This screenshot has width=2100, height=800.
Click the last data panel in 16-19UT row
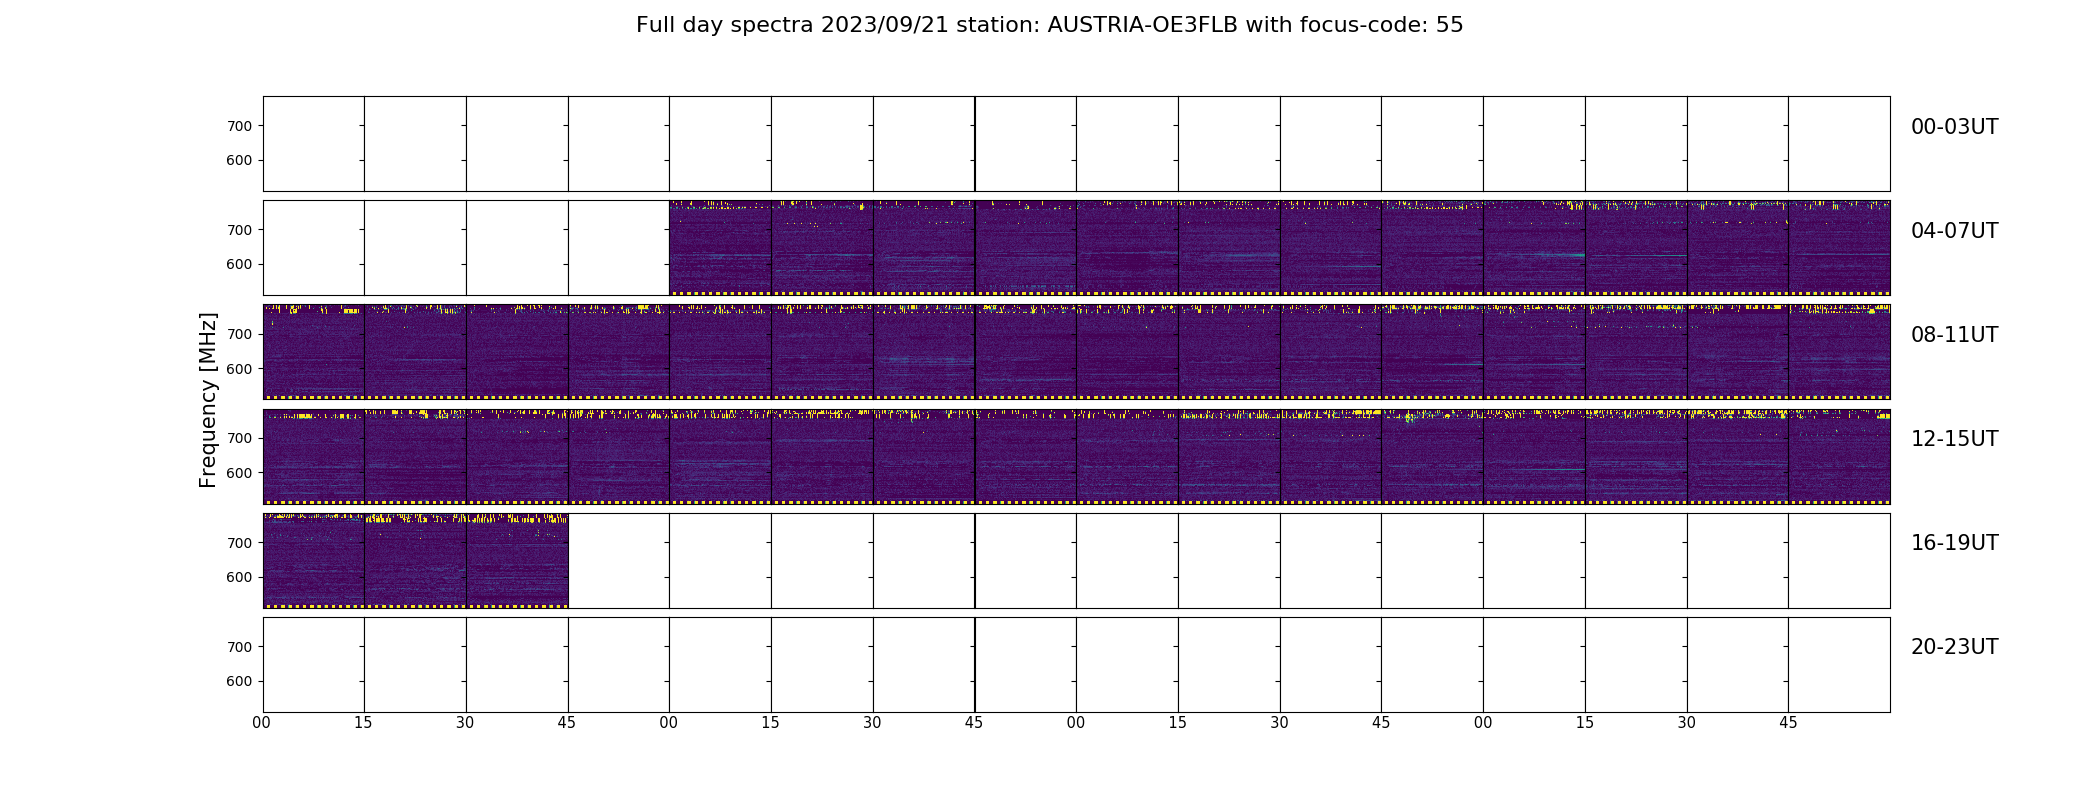517,561
